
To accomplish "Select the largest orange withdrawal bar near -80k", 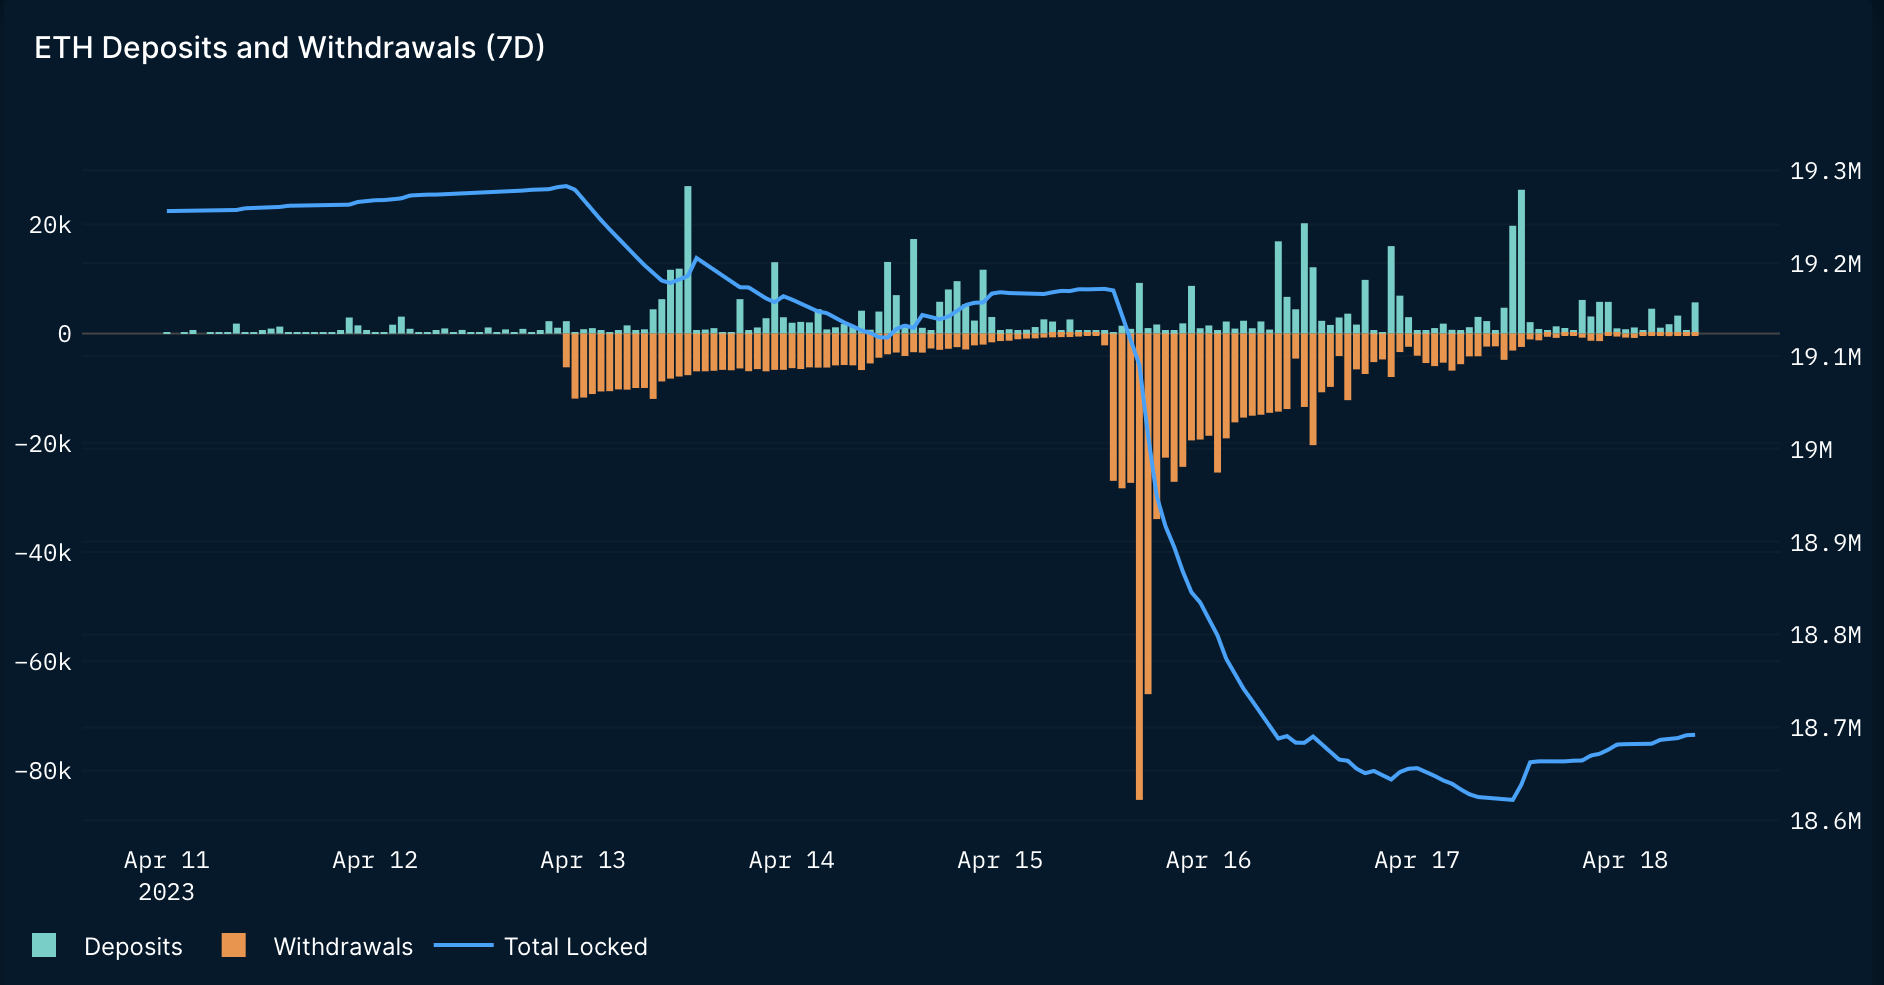I will coord(1139,566).
